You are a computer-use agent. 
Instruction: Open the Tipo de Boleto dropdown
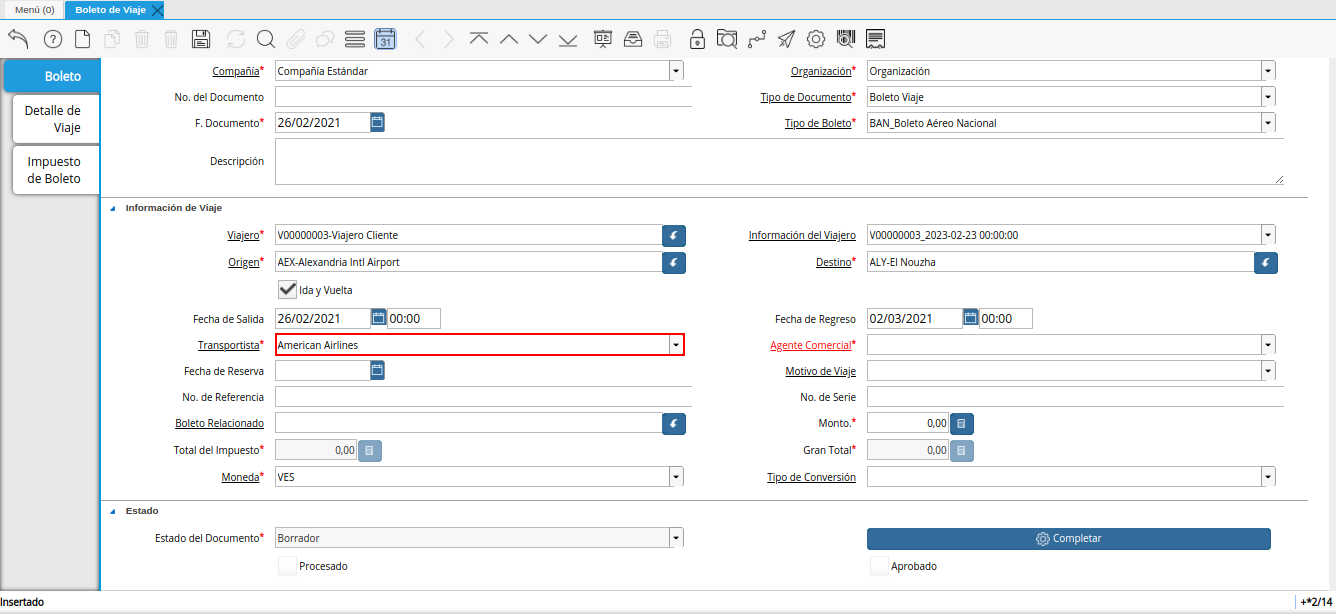(1268, 123)
